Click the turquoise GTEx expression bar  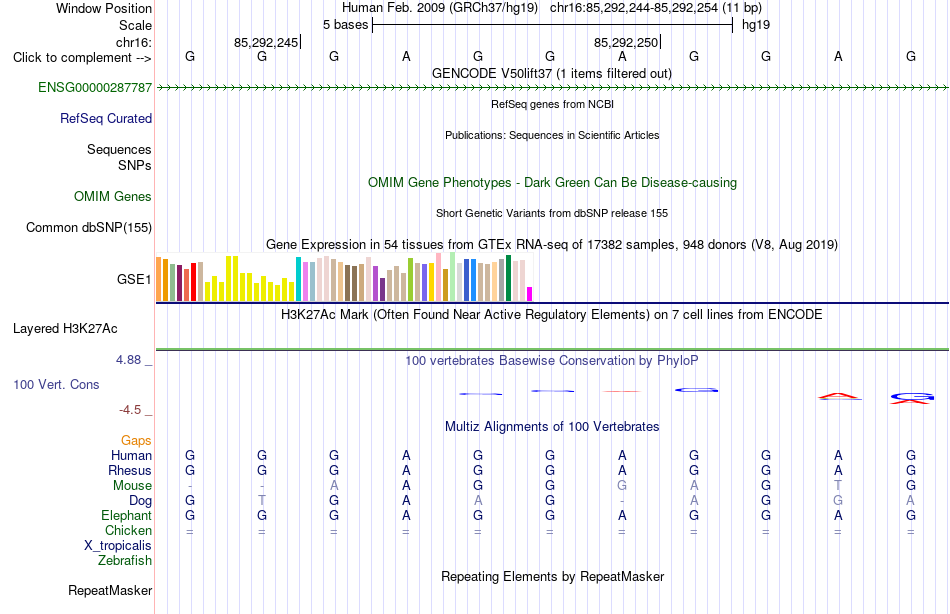pyautogui.click(x=298, y=279)
